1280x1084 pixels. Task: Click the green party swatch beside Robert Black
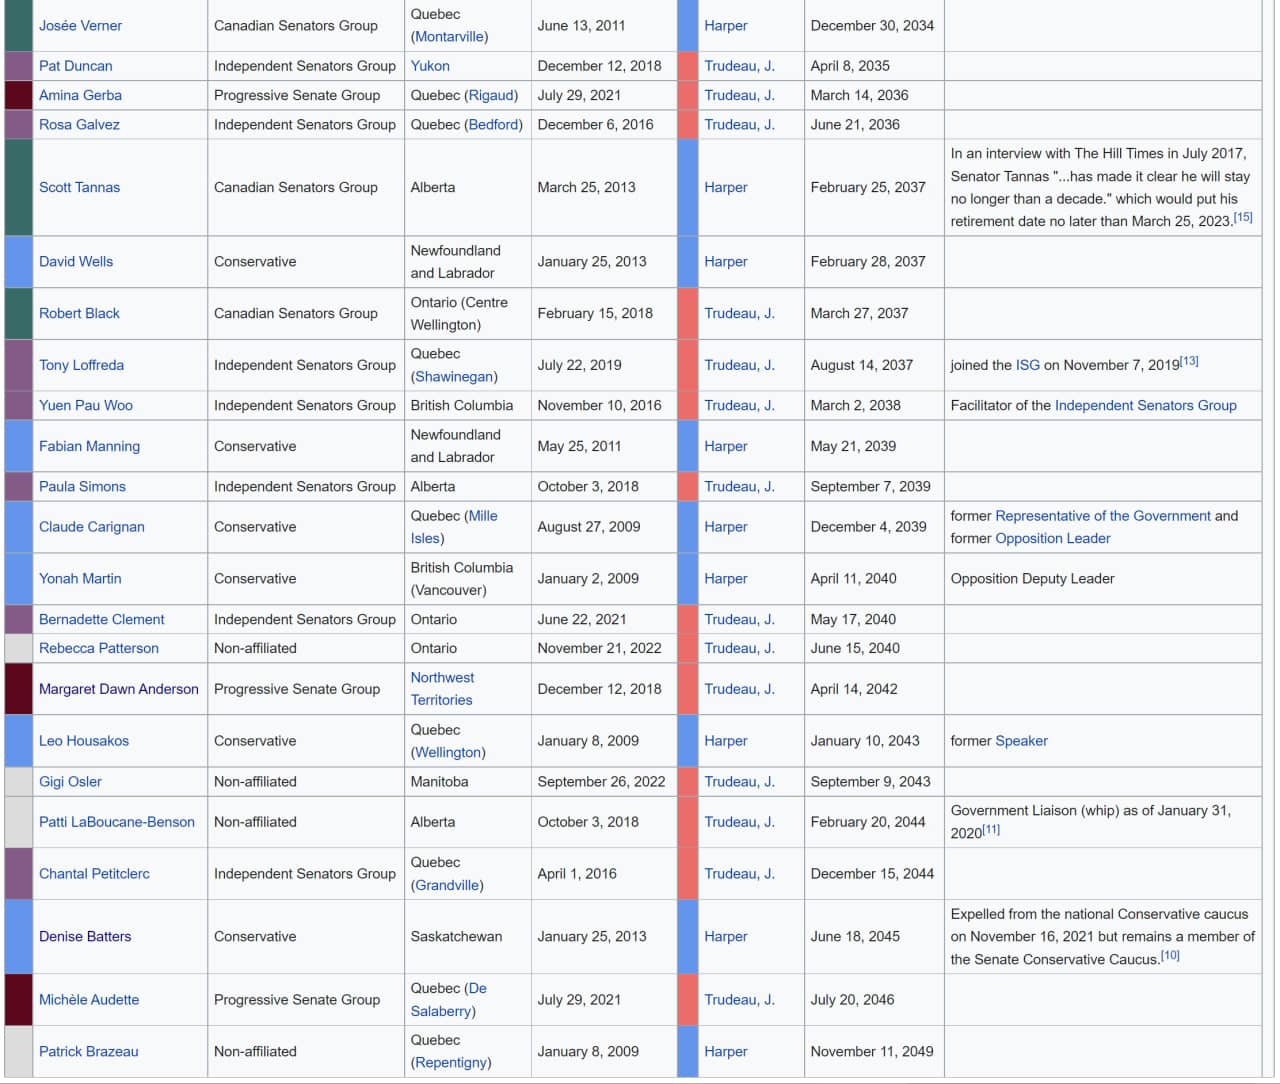click(x=19, y=314)
